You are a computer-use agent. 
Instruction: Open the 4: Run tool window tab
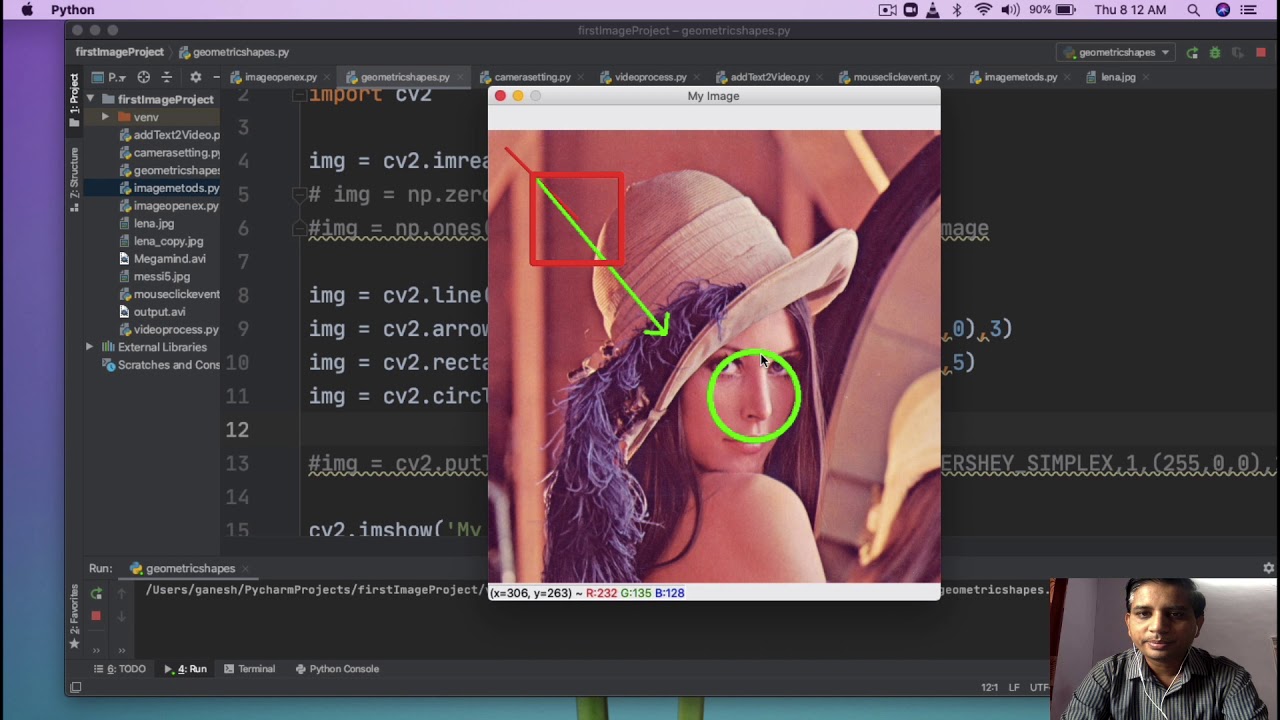click(x=186, y=669)
